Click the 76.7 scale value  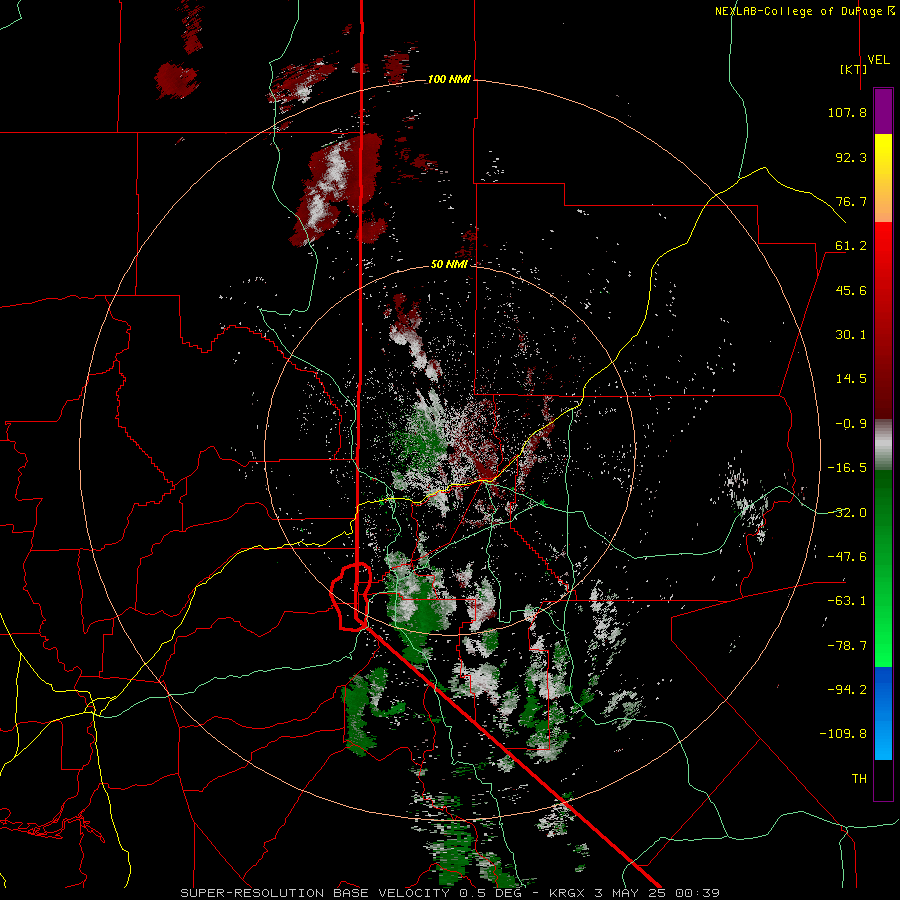(851, 201)
